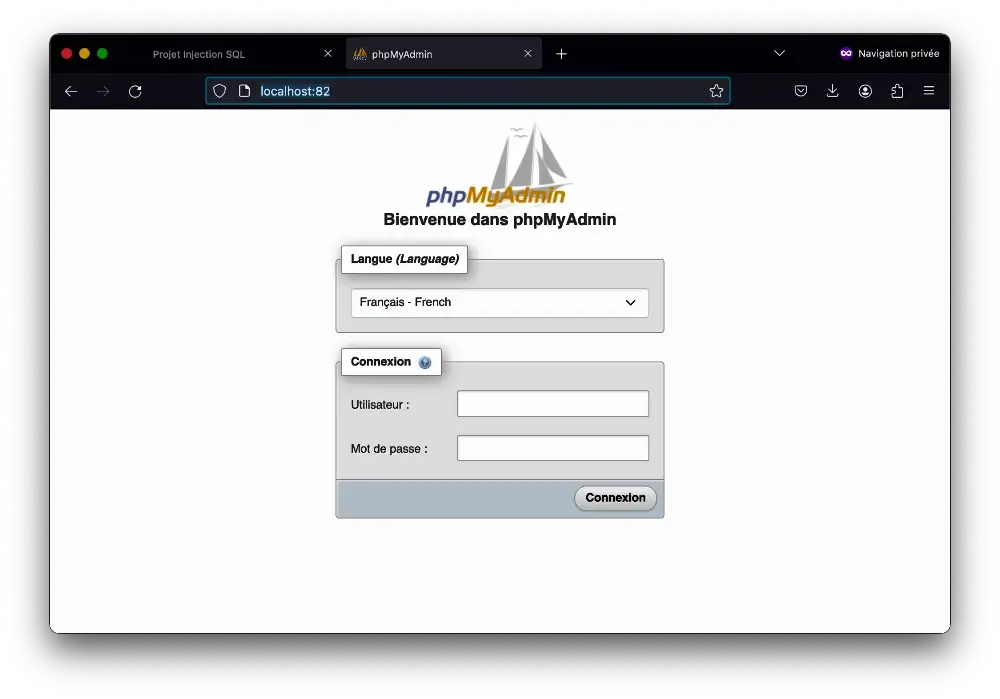The height and width of the screenshot is (699, 1000).
Task: Open the Pocket save icon
Action: tap(801, 91)
